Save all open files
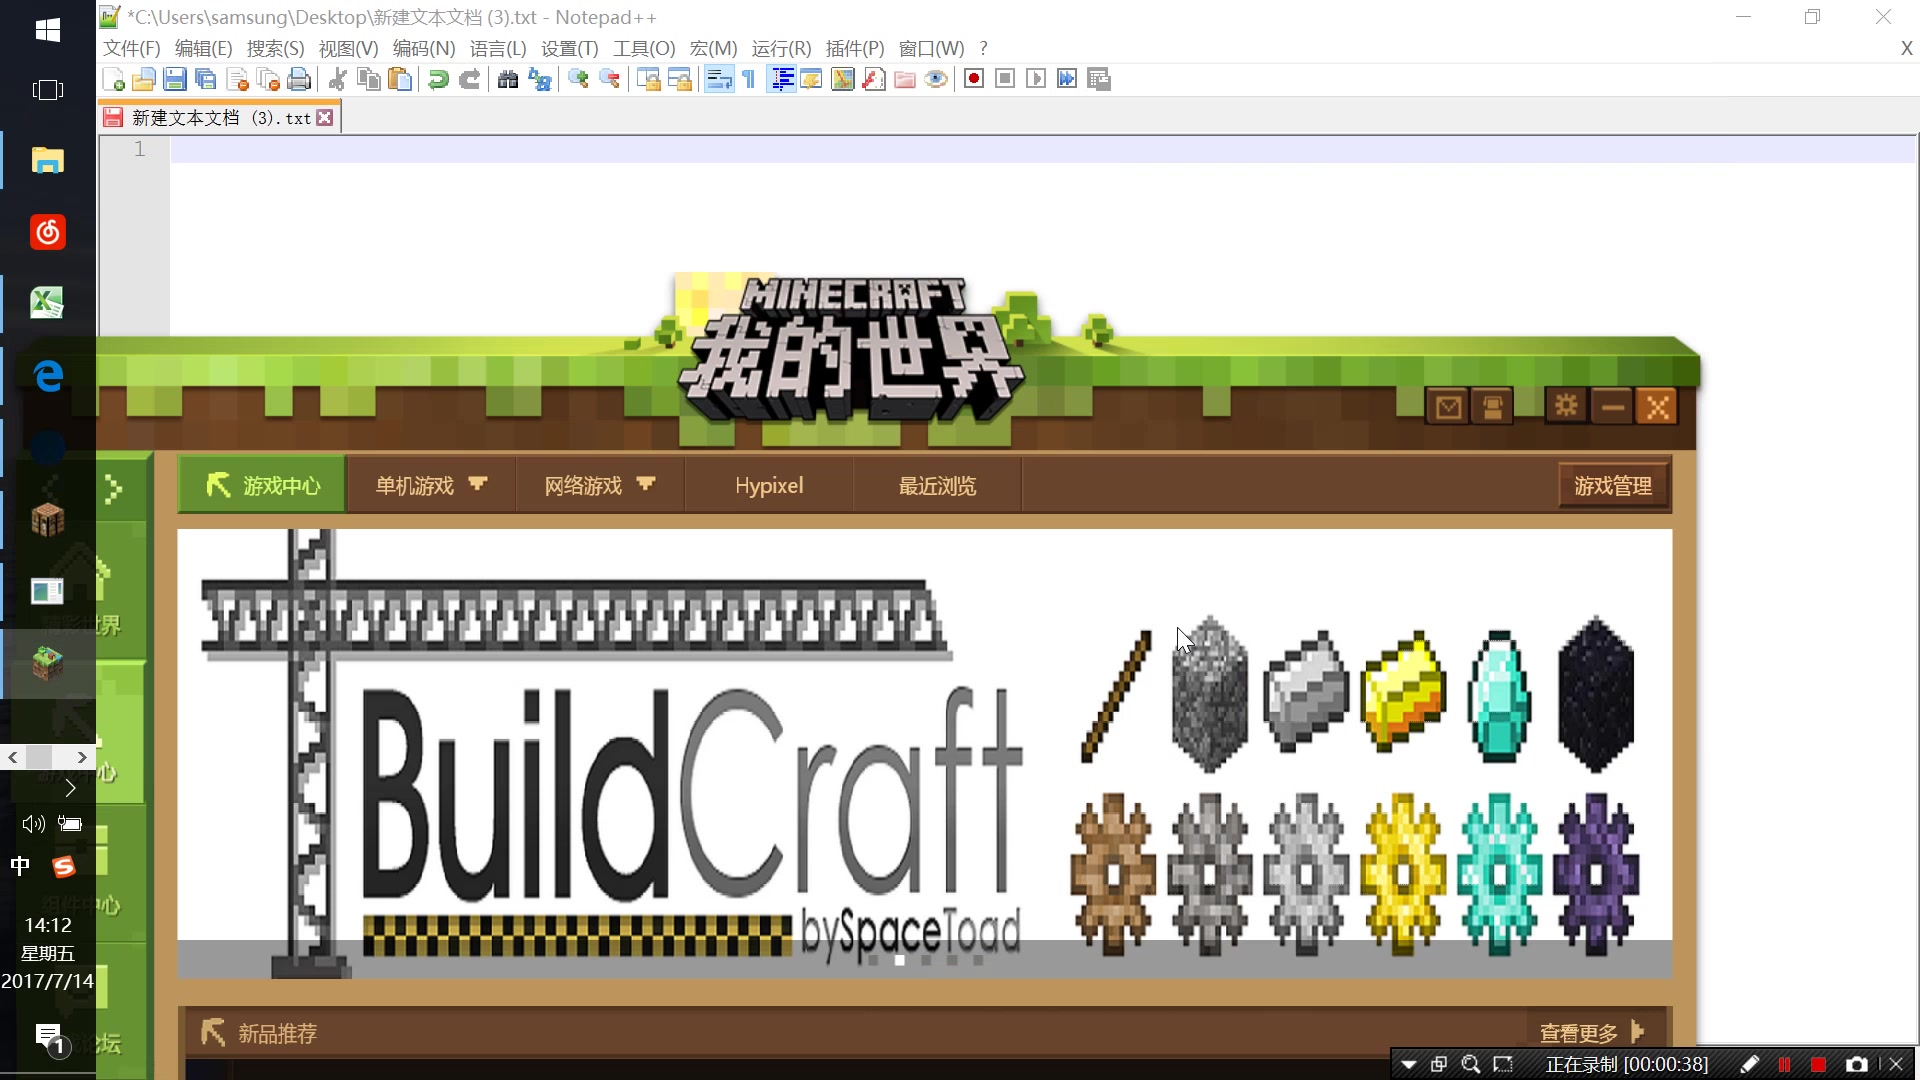Viewport: 1920px width, 1080px height. (206, 79)
